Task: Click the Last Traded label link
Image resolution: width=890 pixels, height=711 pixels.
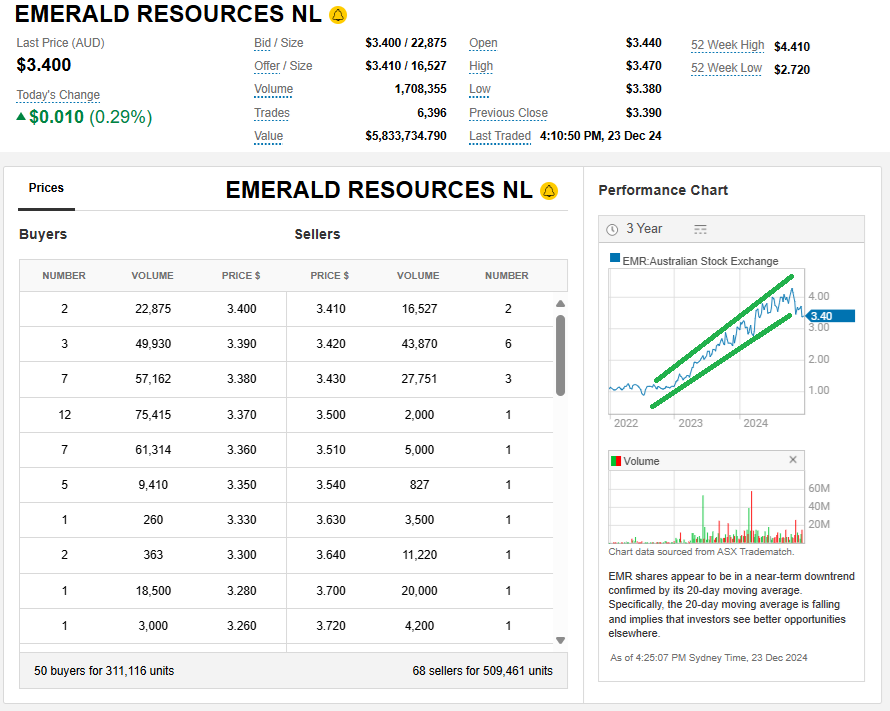Action: coord(500,136)
